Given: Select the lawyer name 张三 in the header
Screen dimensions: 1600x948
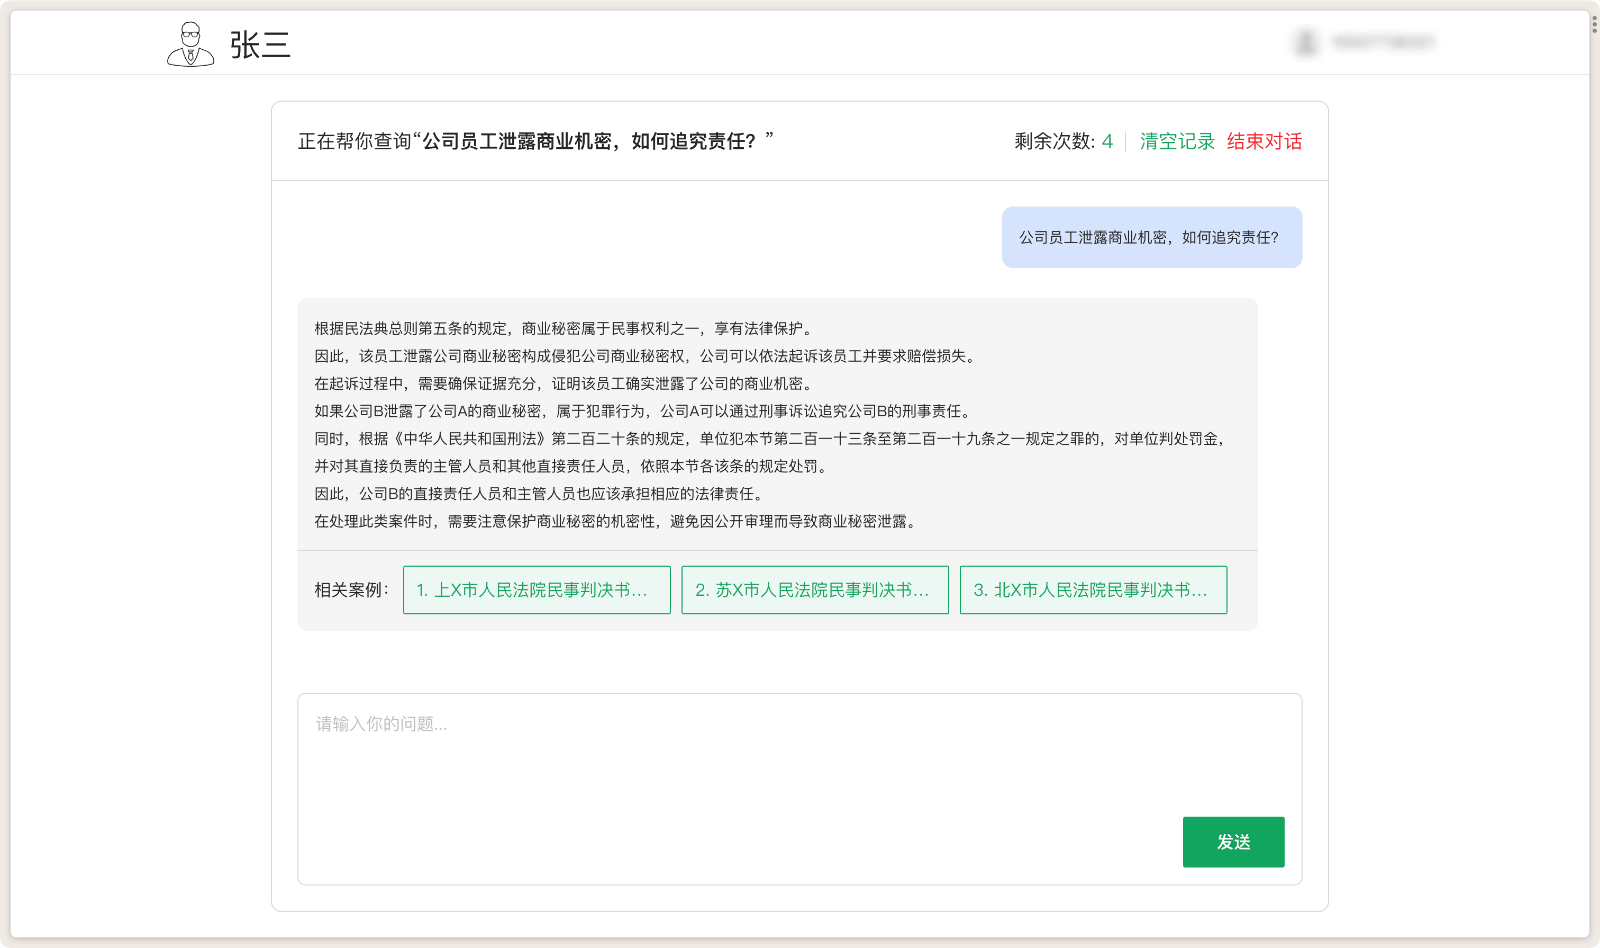Looking at the screenshot, I should pyautogui.click(x=260, y=46).
